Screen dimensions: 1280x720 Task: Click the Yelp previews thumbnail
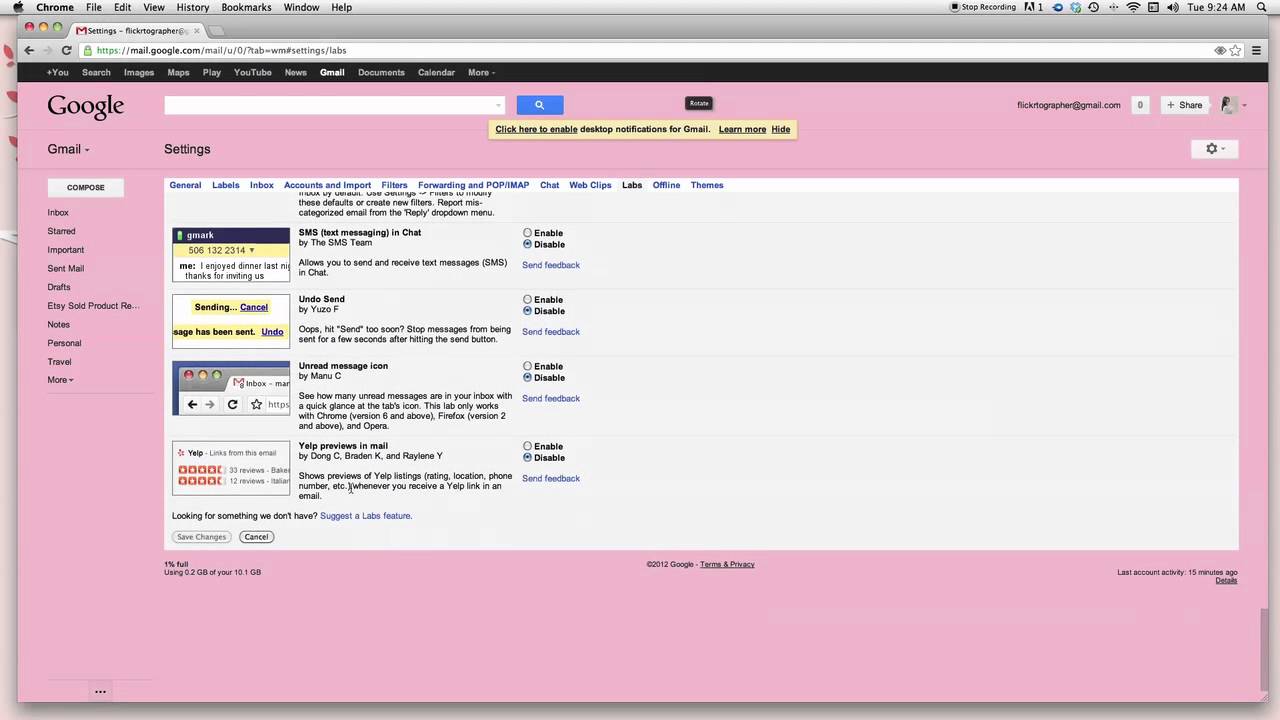[x=231, y=468]
